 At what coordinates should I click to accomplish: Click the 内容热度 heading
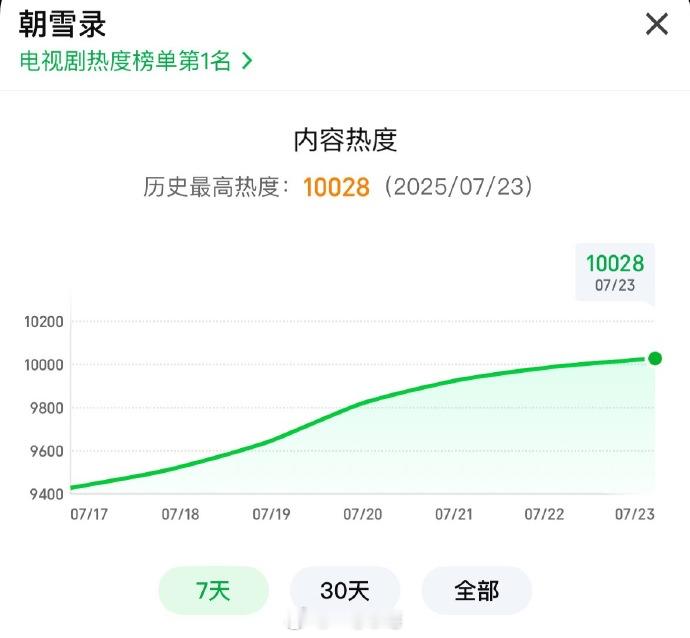pyautogui.click(x=345, y=140)
